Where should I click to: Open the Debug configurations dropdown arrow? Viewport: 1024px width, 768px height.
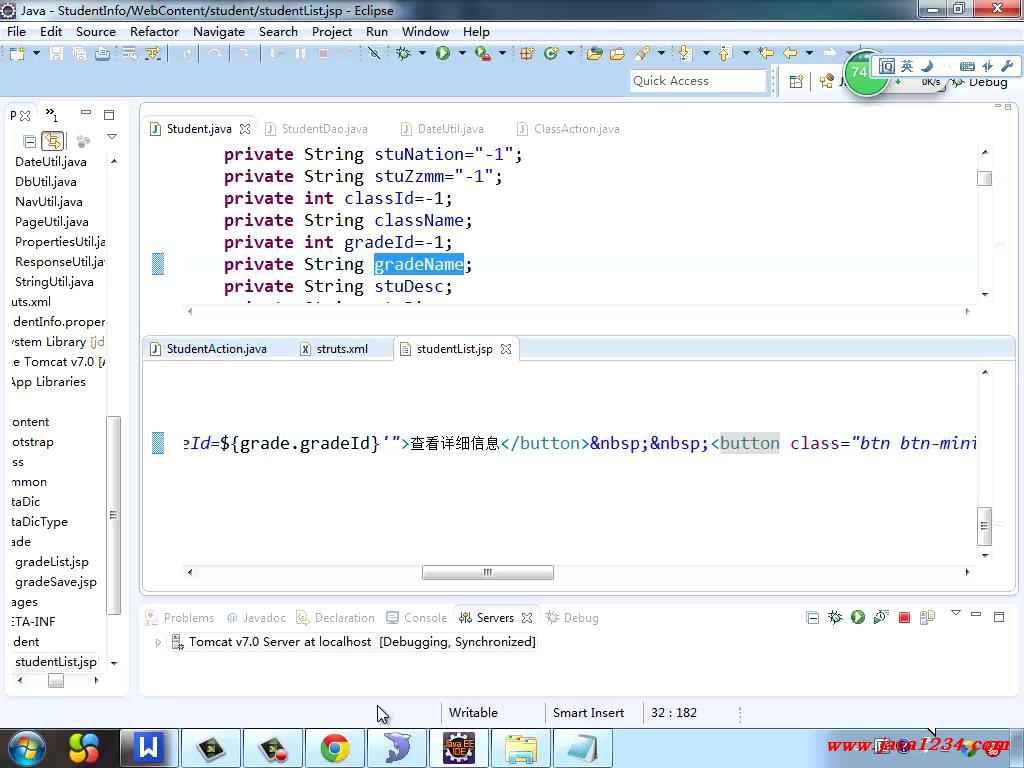tap(423, 54)
